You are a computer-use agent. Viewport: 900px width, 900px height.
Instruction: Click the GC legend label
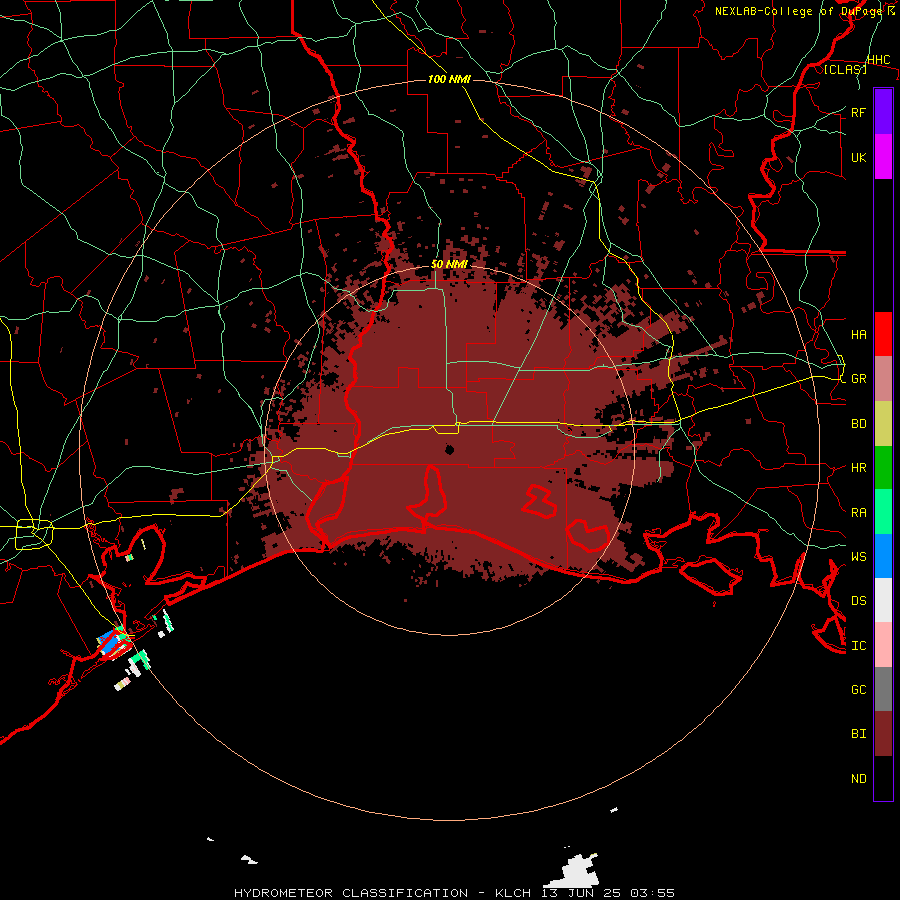(x=858, y=689)
